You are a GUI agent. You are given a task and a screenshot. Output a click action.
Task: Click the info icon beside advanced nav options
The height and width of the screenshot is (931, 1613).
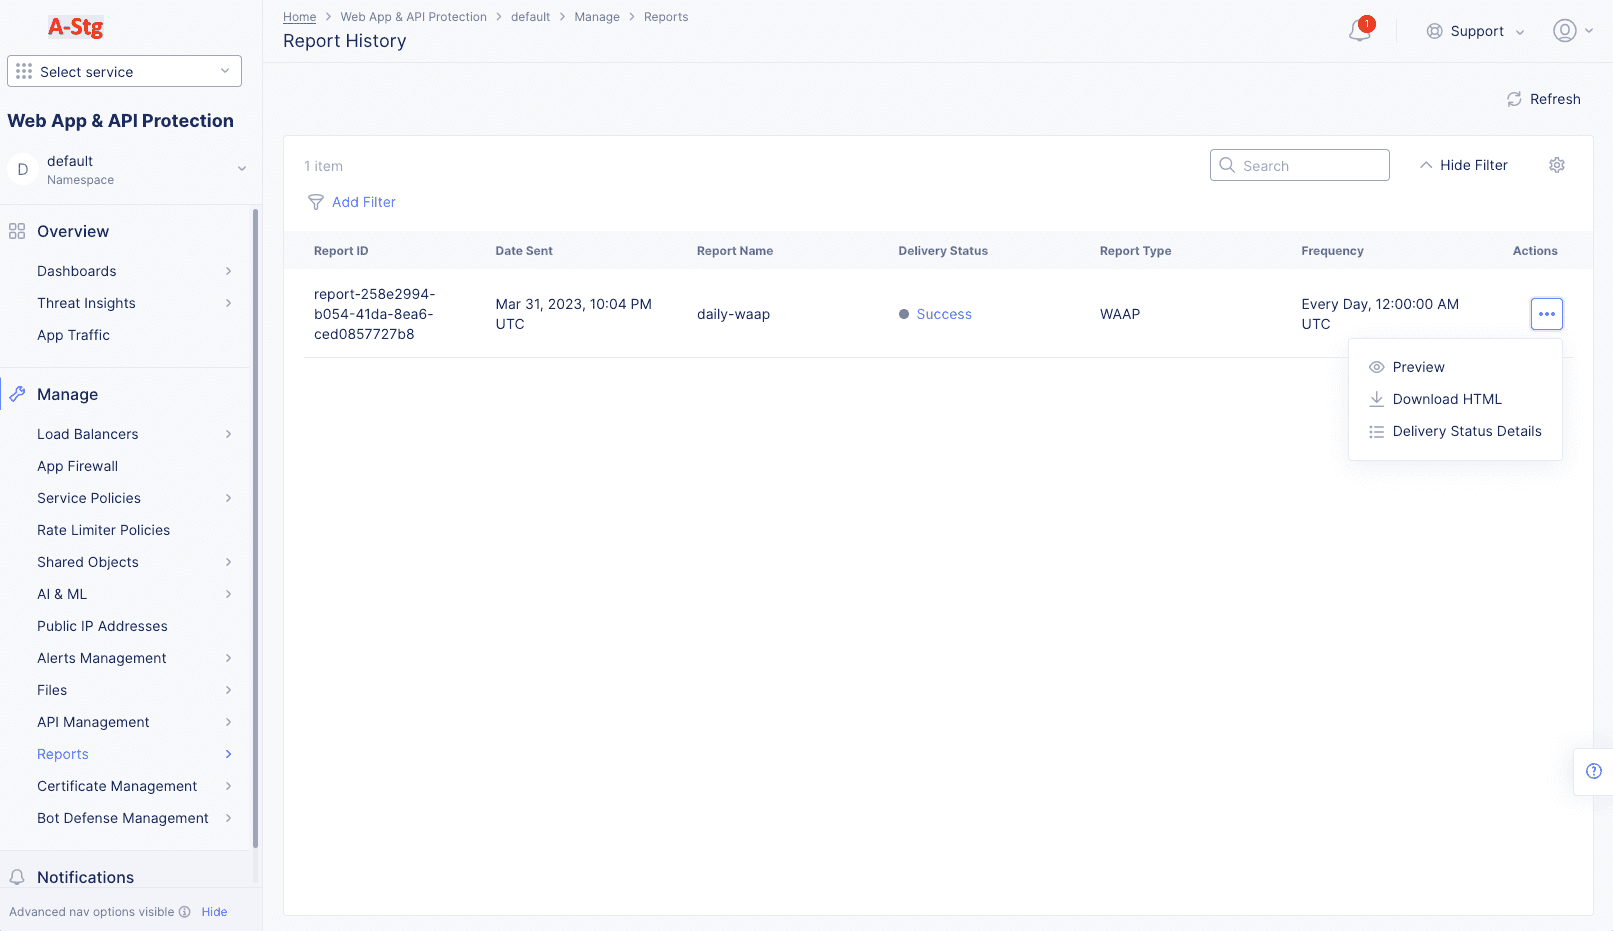click(185, 912)
